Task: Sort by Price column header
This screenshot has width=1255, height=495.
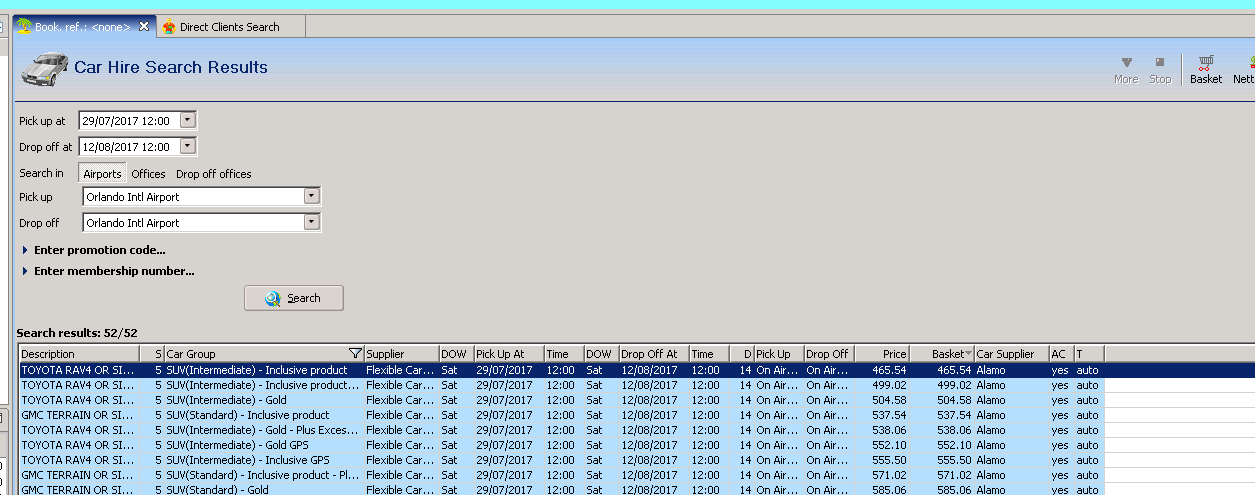Action: click(x=881, y=354)
